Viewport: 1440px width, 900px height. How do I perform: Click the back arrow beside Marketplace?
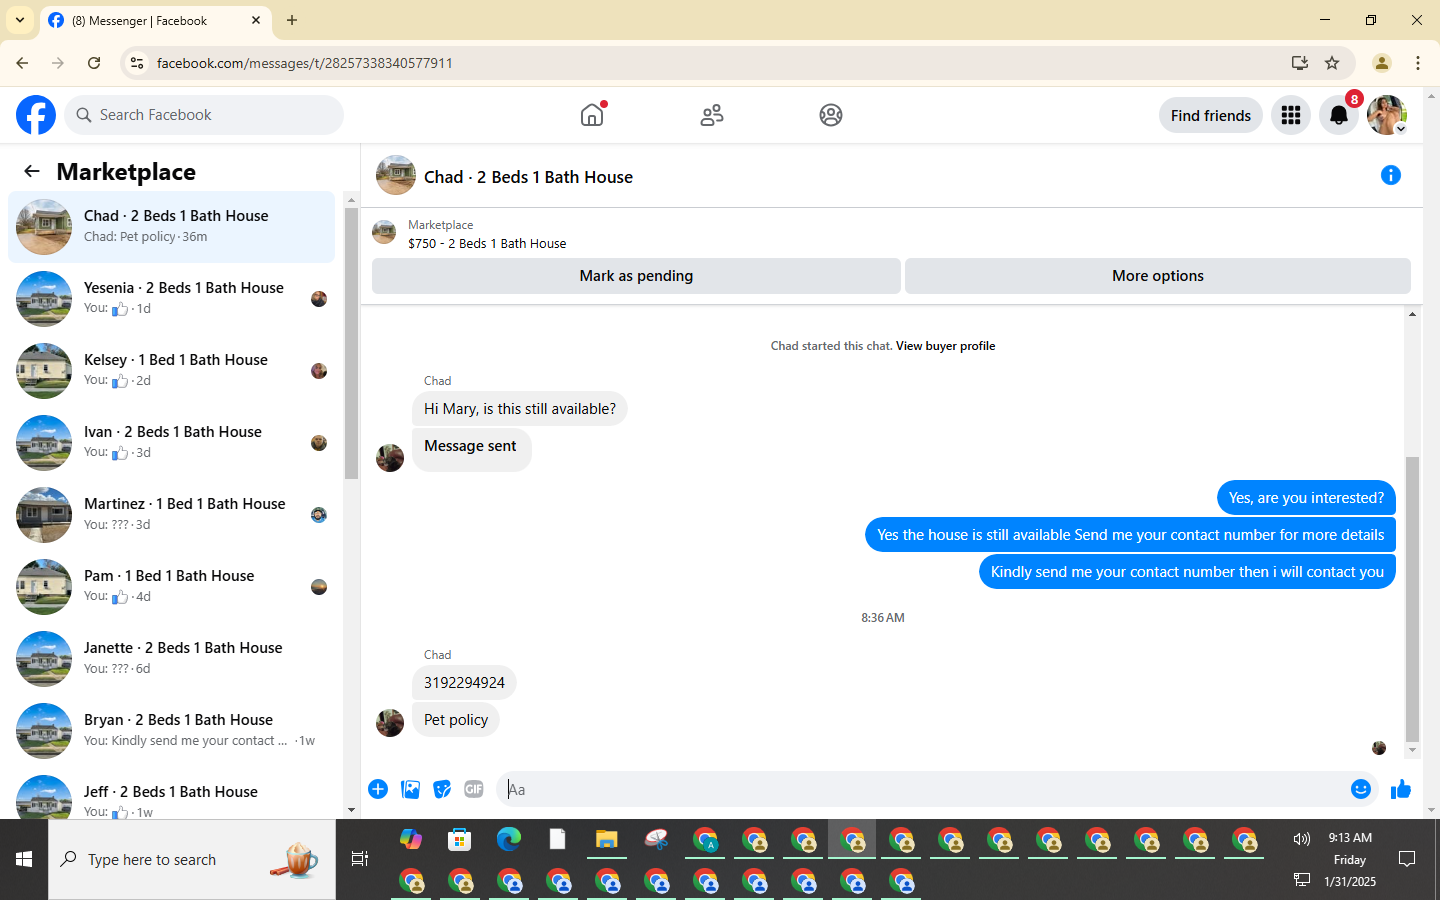pyautogui.click(x=32, y=171)
